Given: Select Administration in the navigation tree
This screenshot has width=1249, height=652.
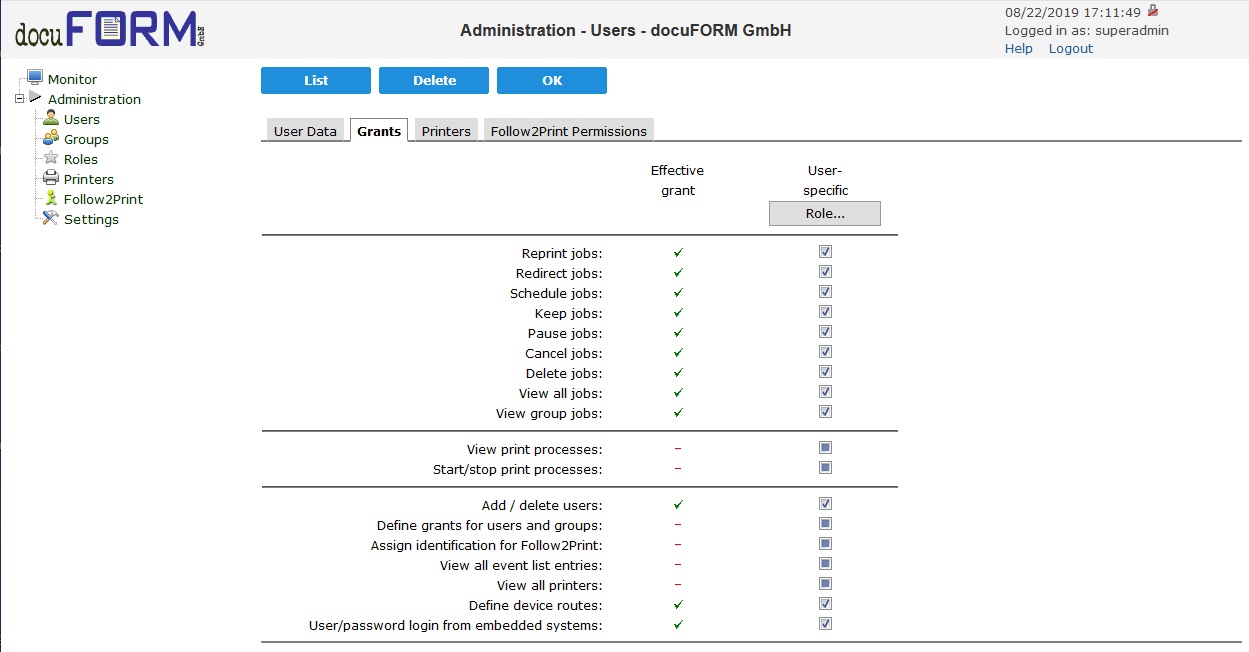Looking at the screenshot, I should coord(94,99).
